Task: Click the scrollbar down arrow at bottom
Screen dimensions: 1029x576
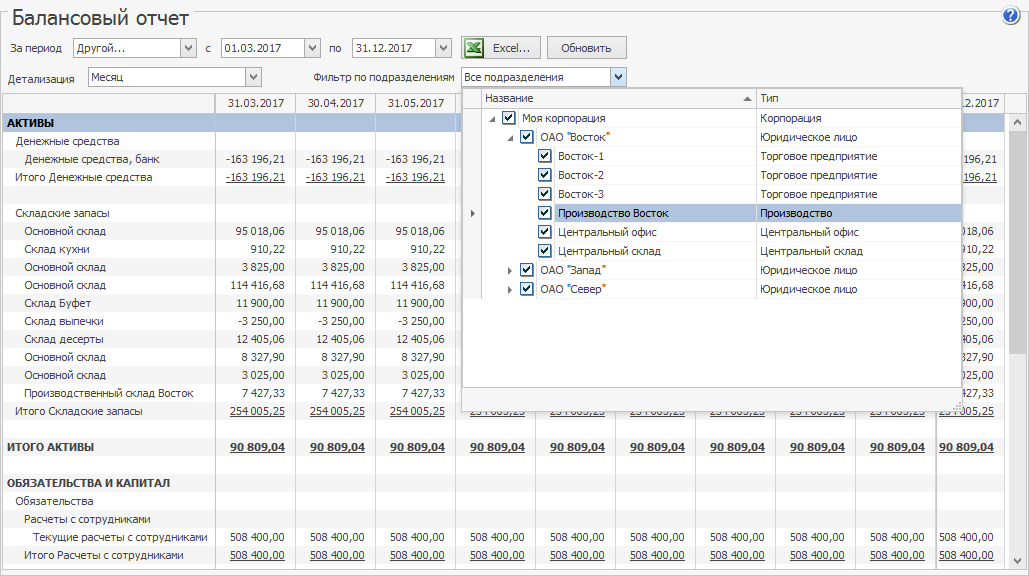Action: pyautogui.click(x=1016, y=560)
